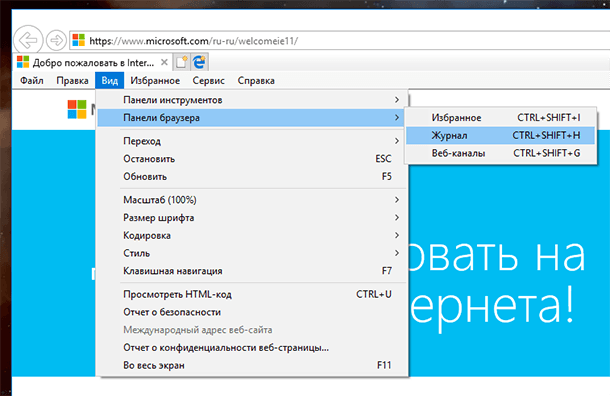Click the address bar URL field
The height and width of the screenshot is (396, 610).
(339, 40)
